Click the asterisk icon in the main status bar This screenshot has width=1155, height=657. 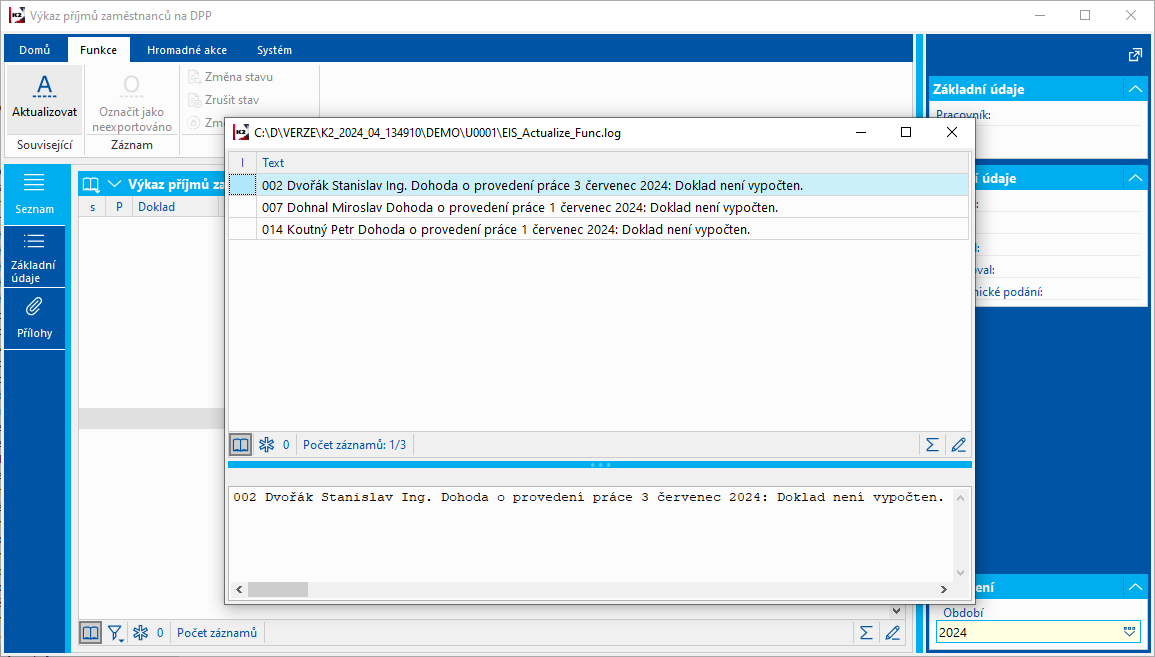pyautogui.click(x=140, y=632)
